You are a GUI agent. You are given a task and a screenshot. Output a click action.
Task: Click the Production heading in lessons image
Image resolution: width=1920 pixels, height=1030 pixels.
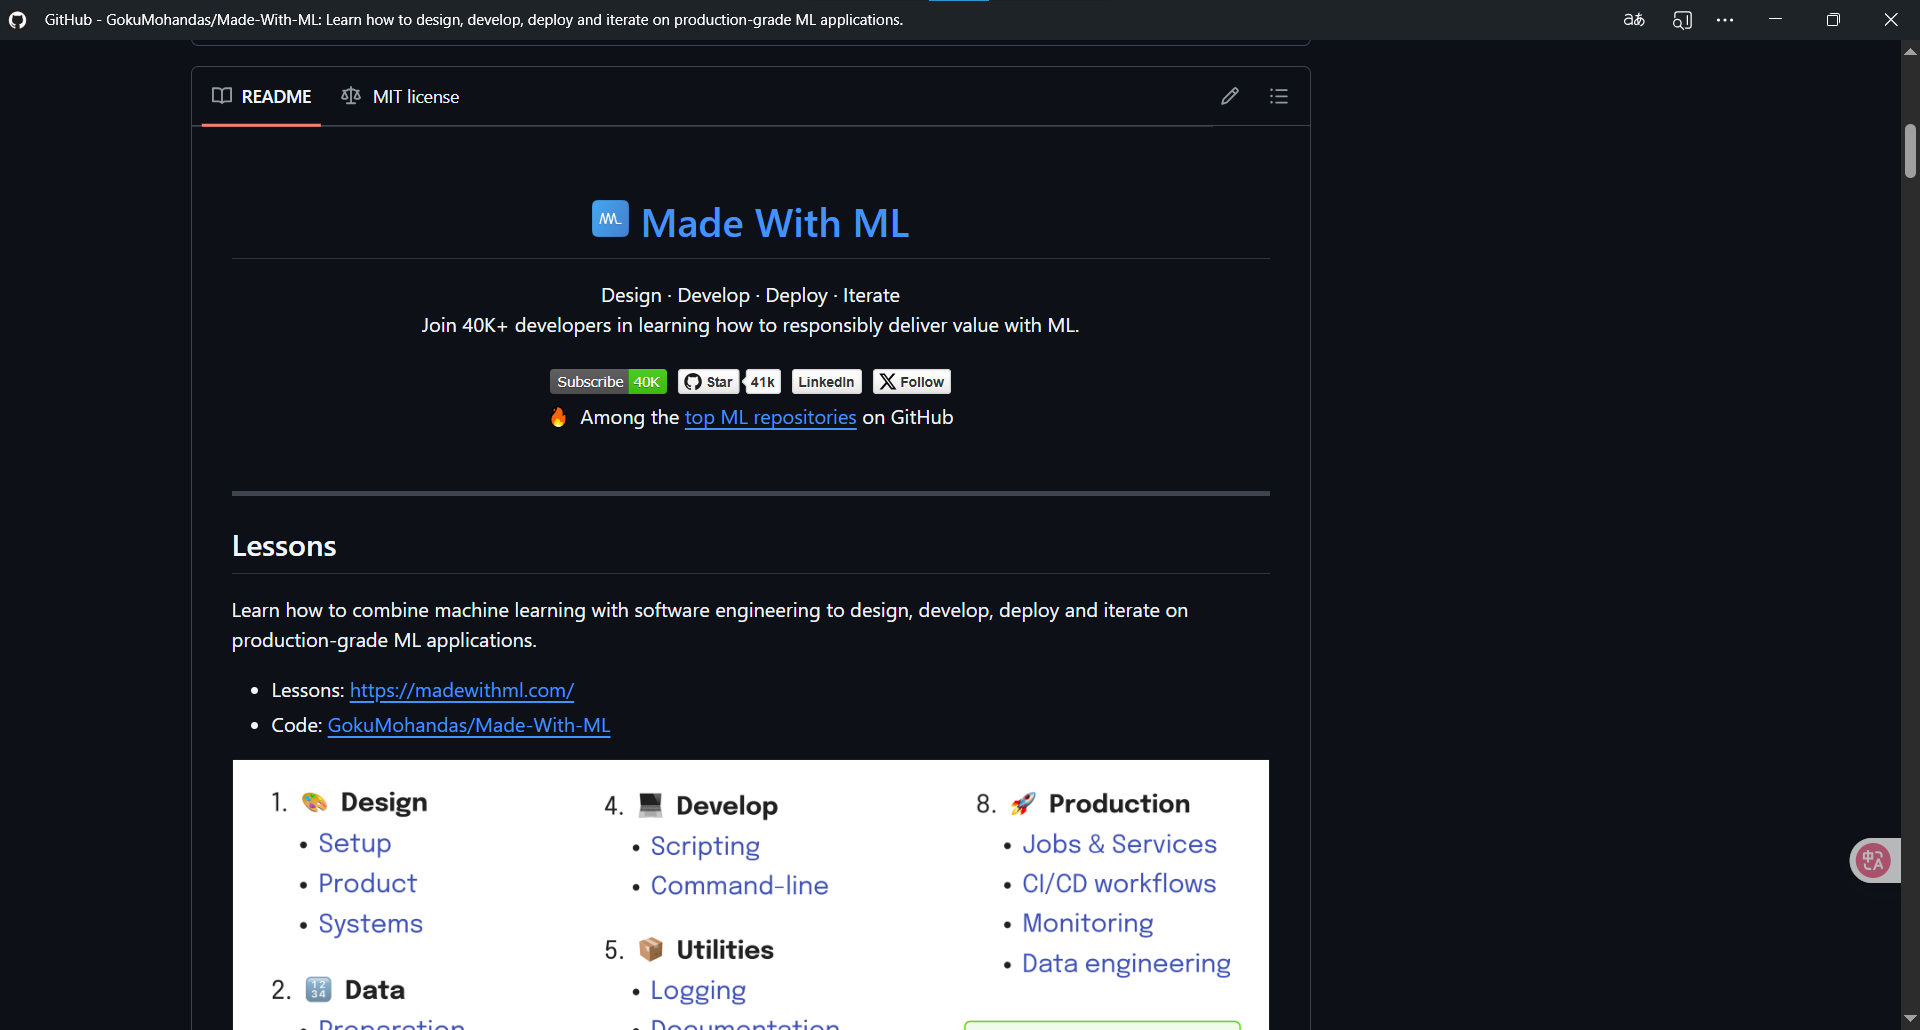1119,804
